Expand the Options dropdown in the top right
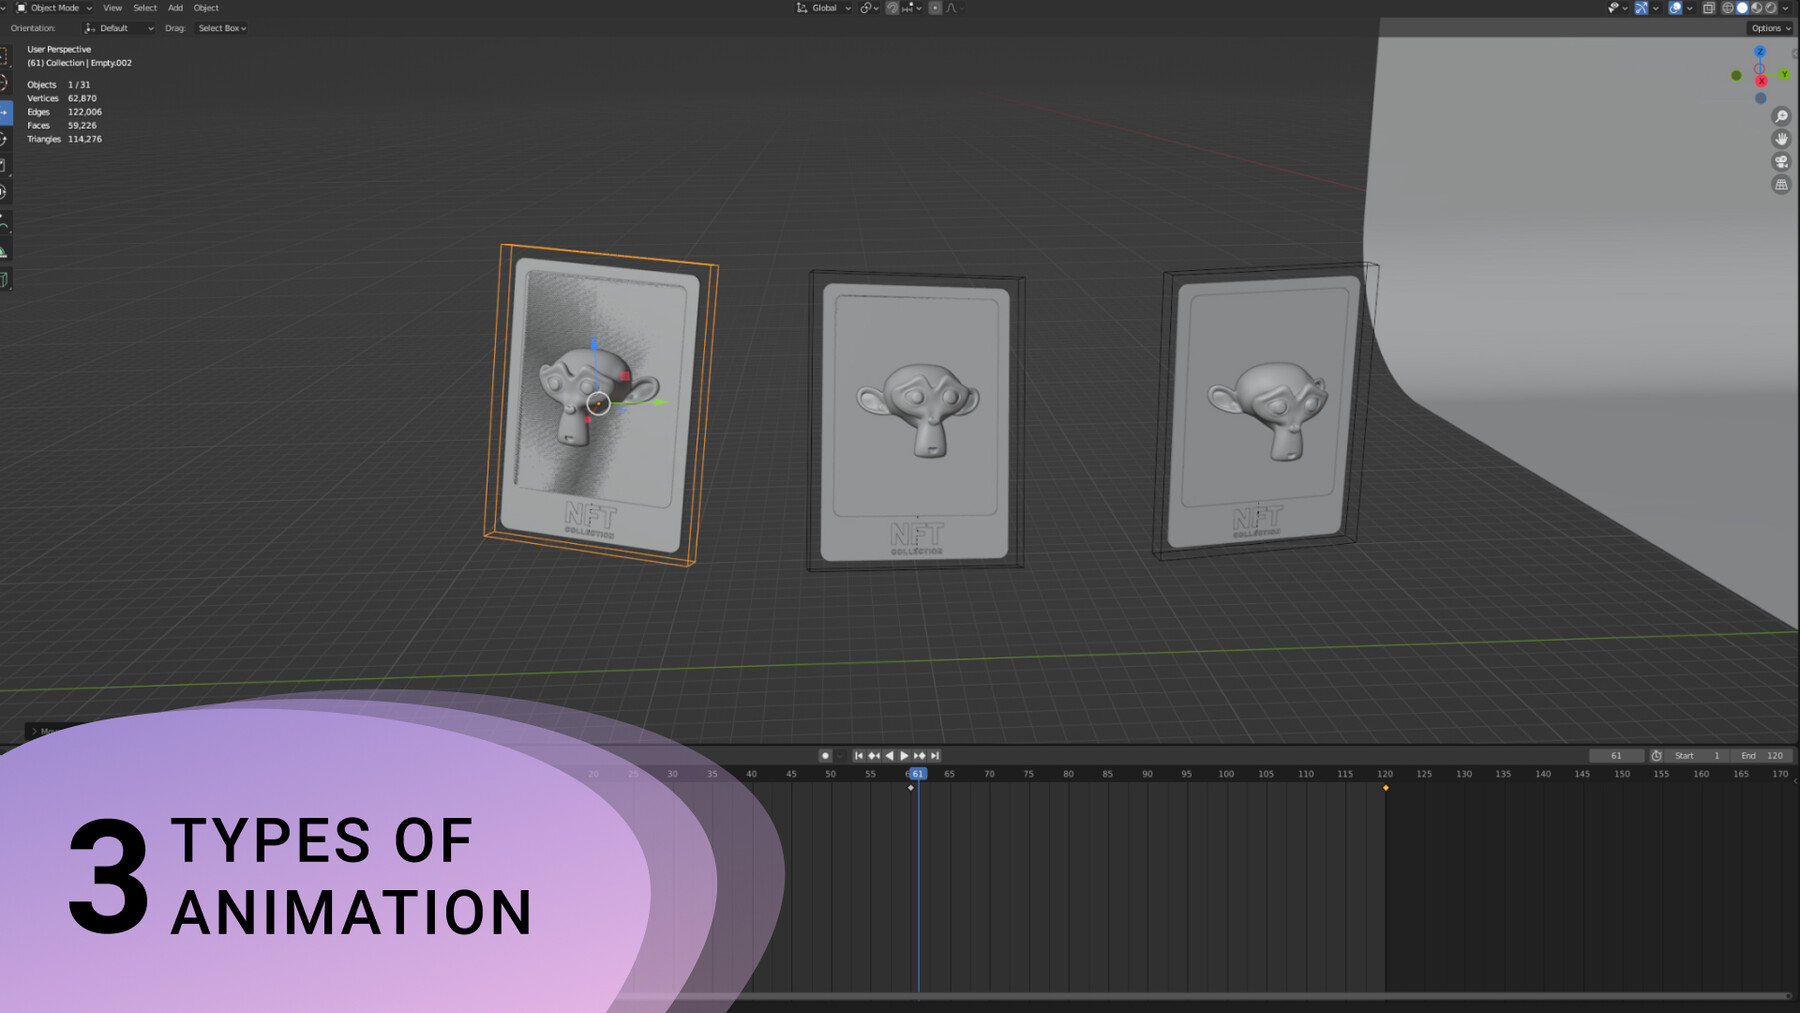The image size is (1800, 1013). point(1767,28)
